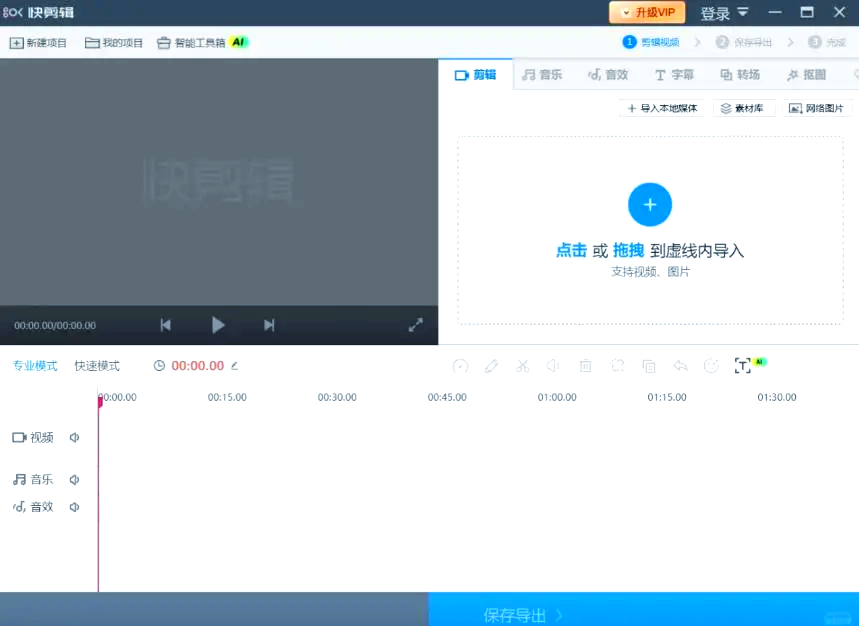
Task: Mute the 音乐 music track
Action: pos(75,480)
